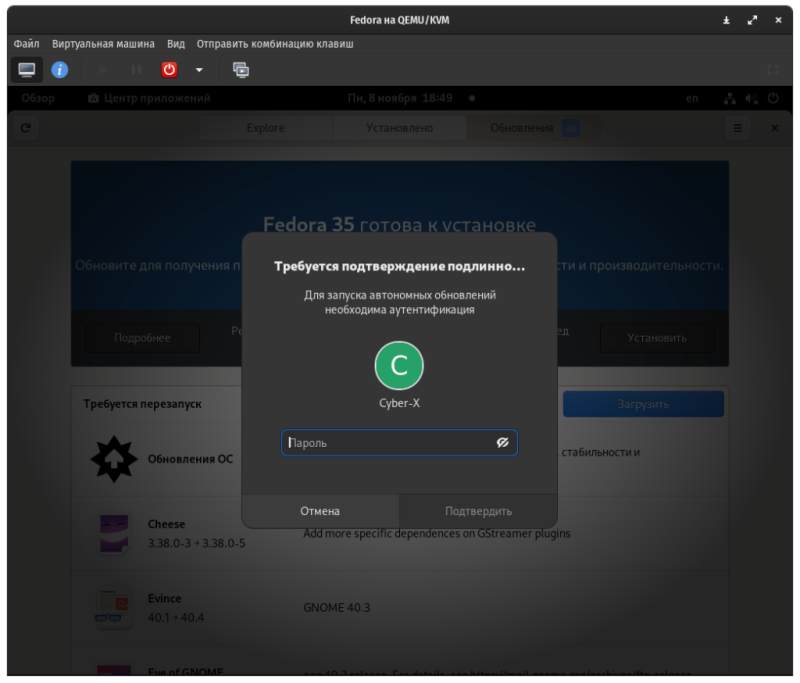Click the GNOME power icon
Image resolution: width=800 pixels, height=683 pixels.
[773, 98]
